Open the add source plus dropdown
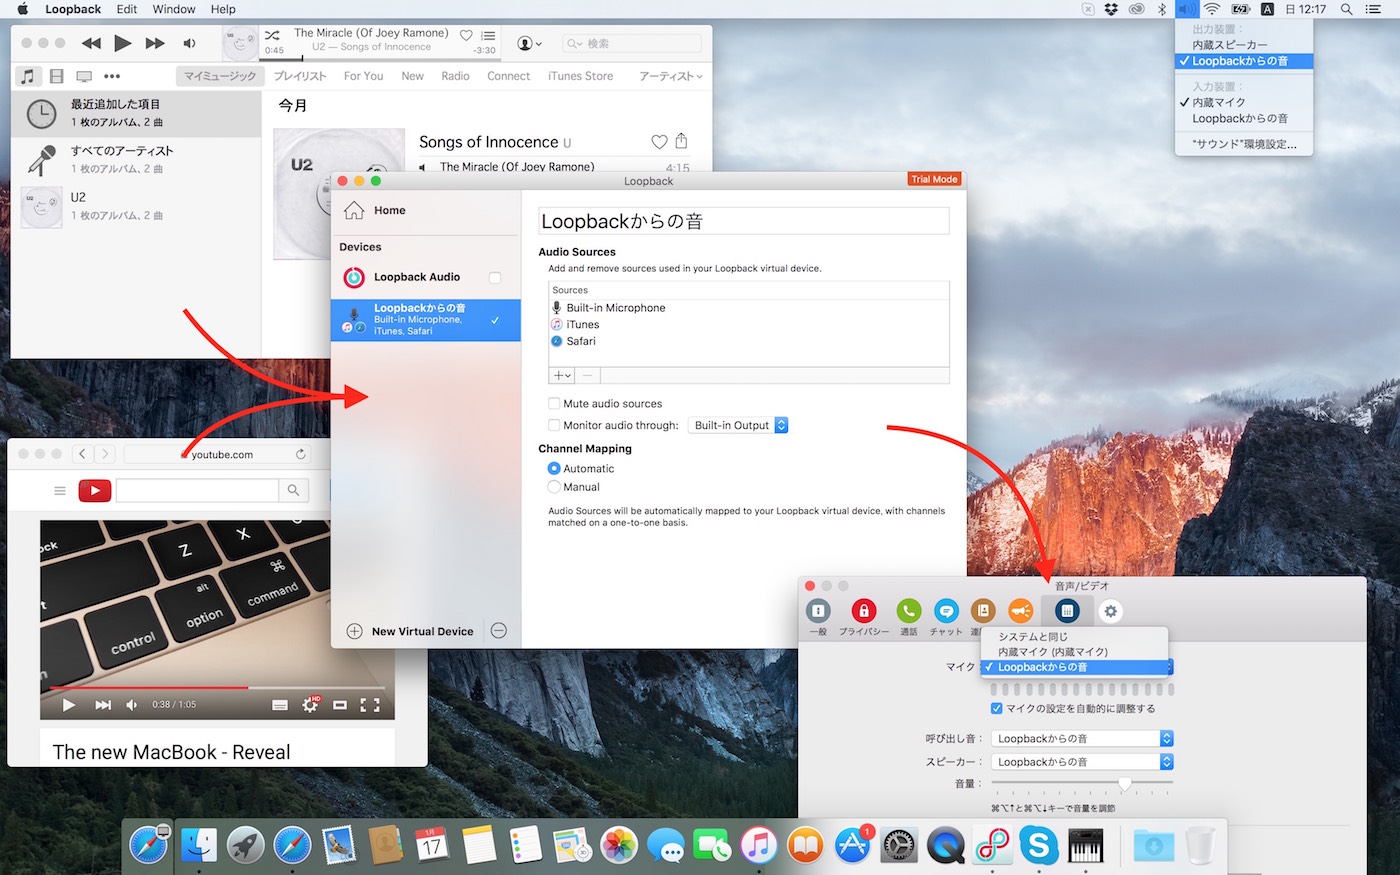 click(x=562, y=376)
